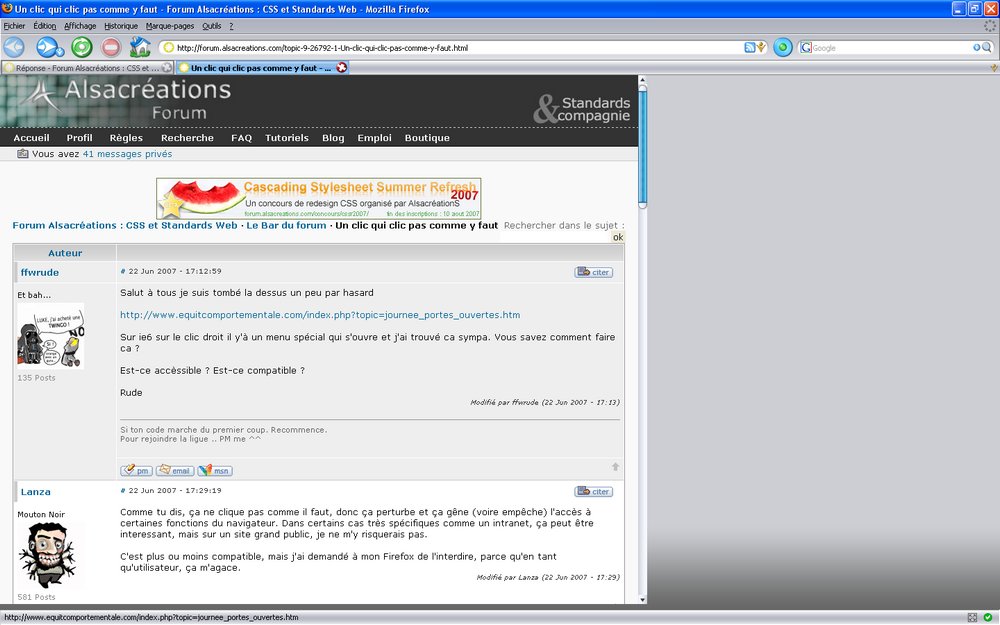Click the page vertical scrollbar thumb

642,148
